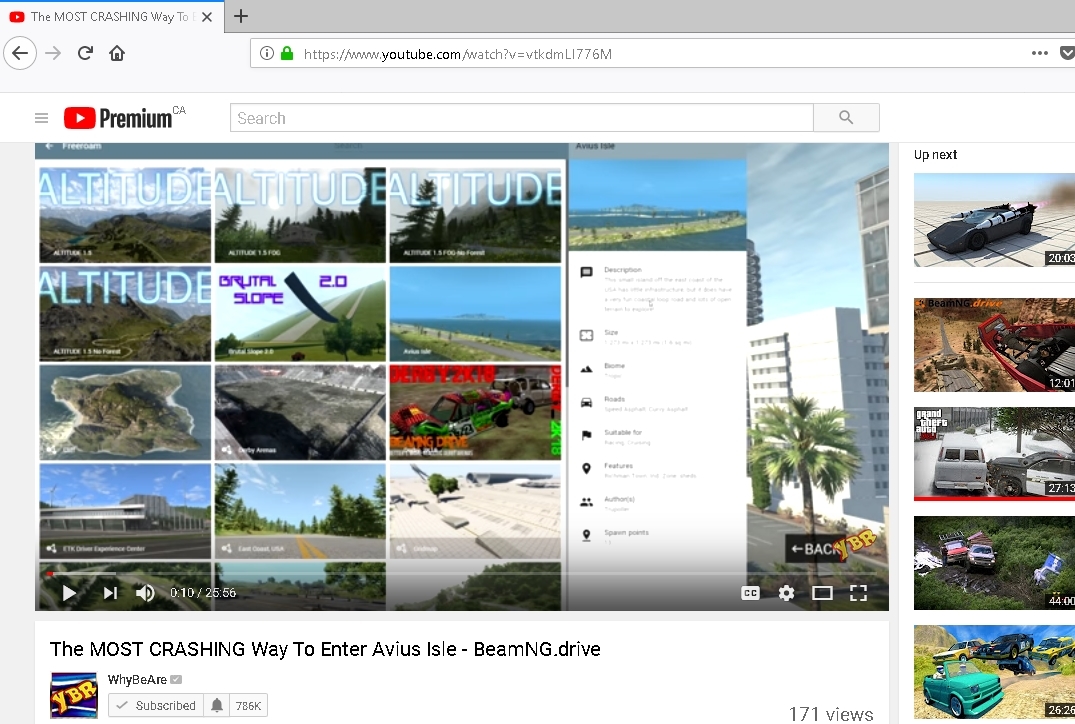This screenshot has width=1075, height=724.
Task: Open the YouTube hamburger guide menu
Action: 41,118
